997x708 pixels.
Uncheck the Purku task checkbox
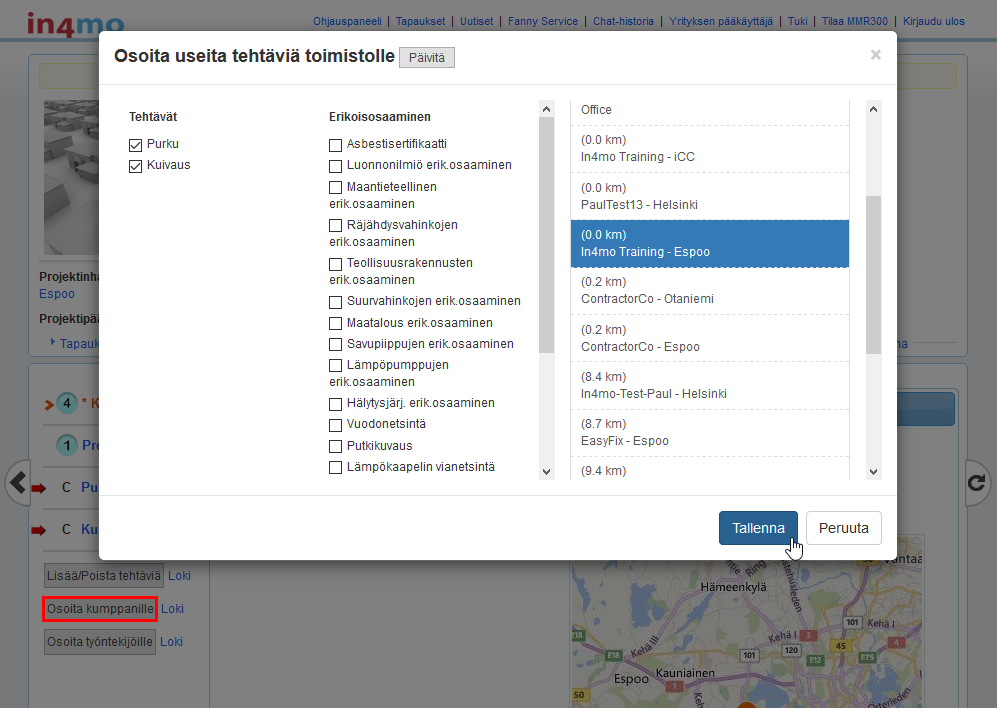tap(136, 144)
